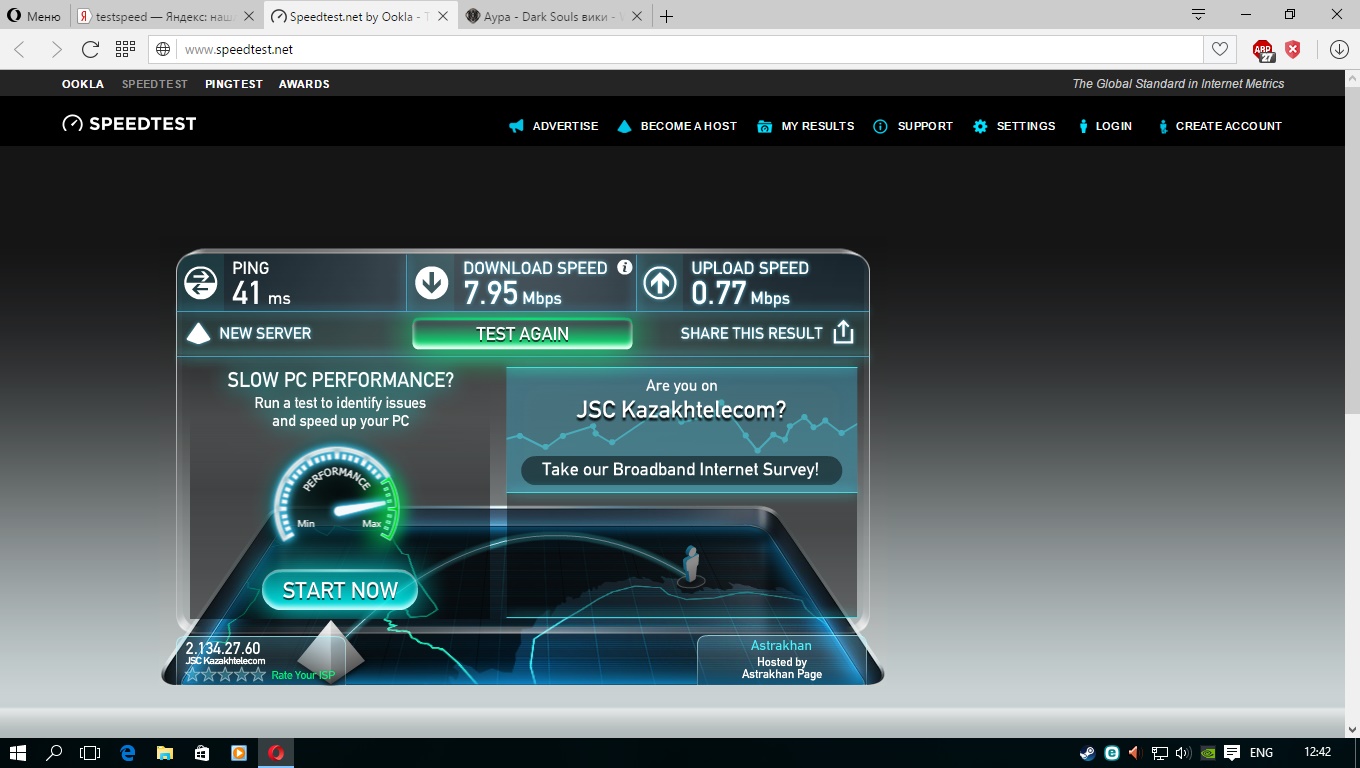
Task: Open CREATE ACCOUNT menu item
Action: coord(1219,126)
